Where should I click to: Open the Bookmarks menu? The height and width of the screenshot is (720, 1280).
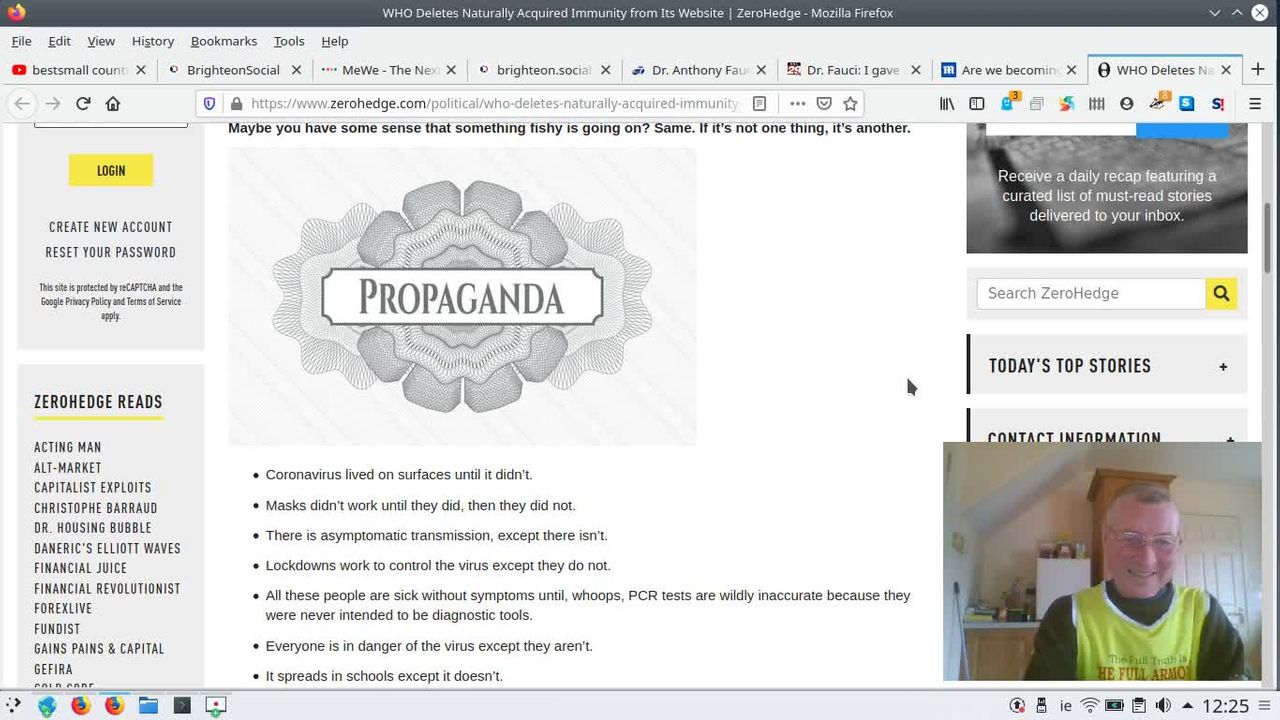tap(223, 41)
